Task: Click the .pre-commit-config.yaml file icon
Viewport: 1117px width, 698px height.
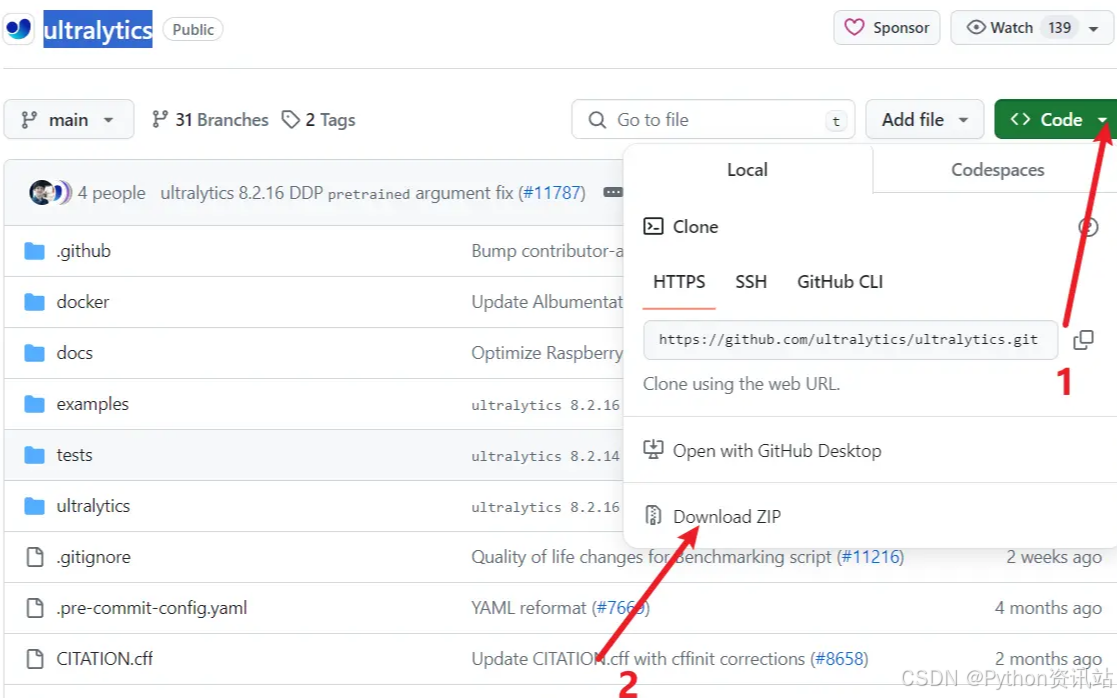Action: click(34, 608)
